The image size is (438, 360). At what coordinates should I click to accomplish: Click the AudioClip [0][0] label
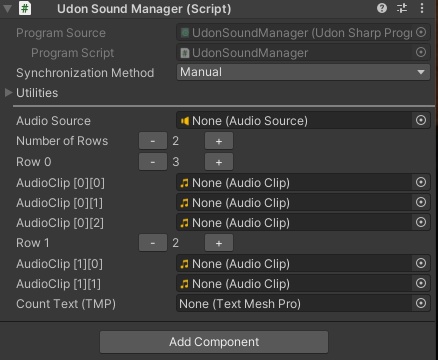coord(60,183)
